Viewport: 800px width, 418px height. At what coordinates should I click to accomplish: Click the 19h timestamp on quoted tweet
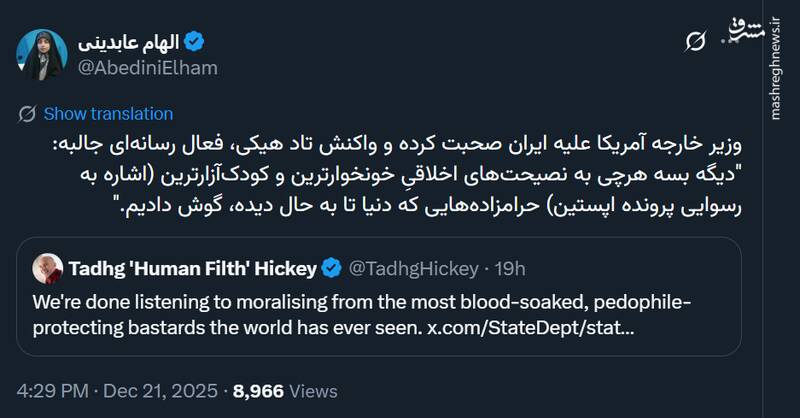point(509,268)
